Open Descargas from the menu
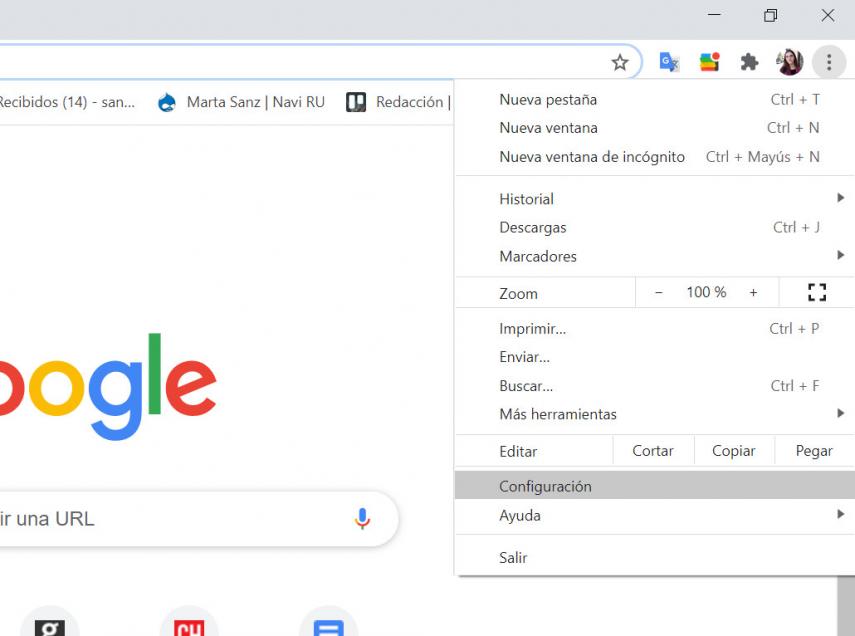 point(655,227)
